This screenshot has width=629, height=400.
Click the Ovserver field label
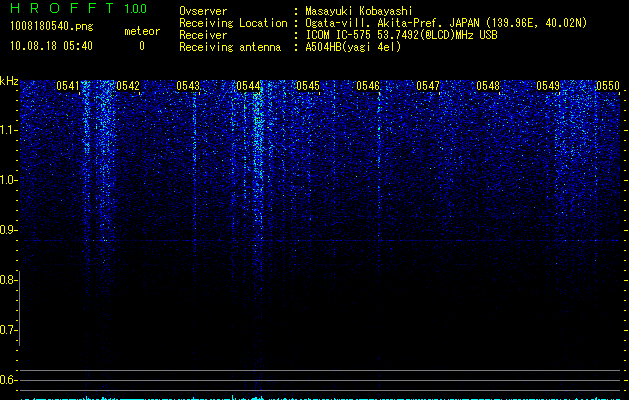click(203, 11)
